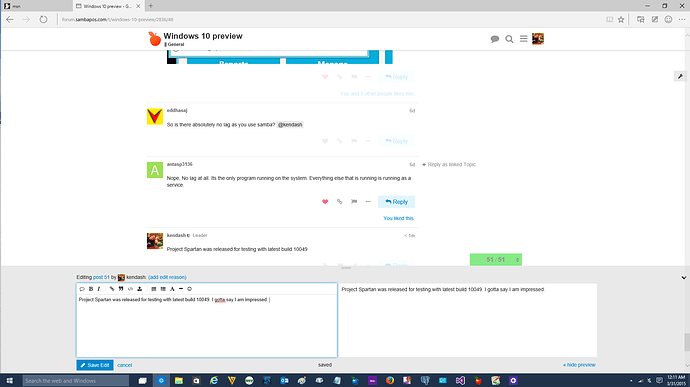Search the web and Windows box
This screenshot has width=690, height=387.
(x=76, y=380)
